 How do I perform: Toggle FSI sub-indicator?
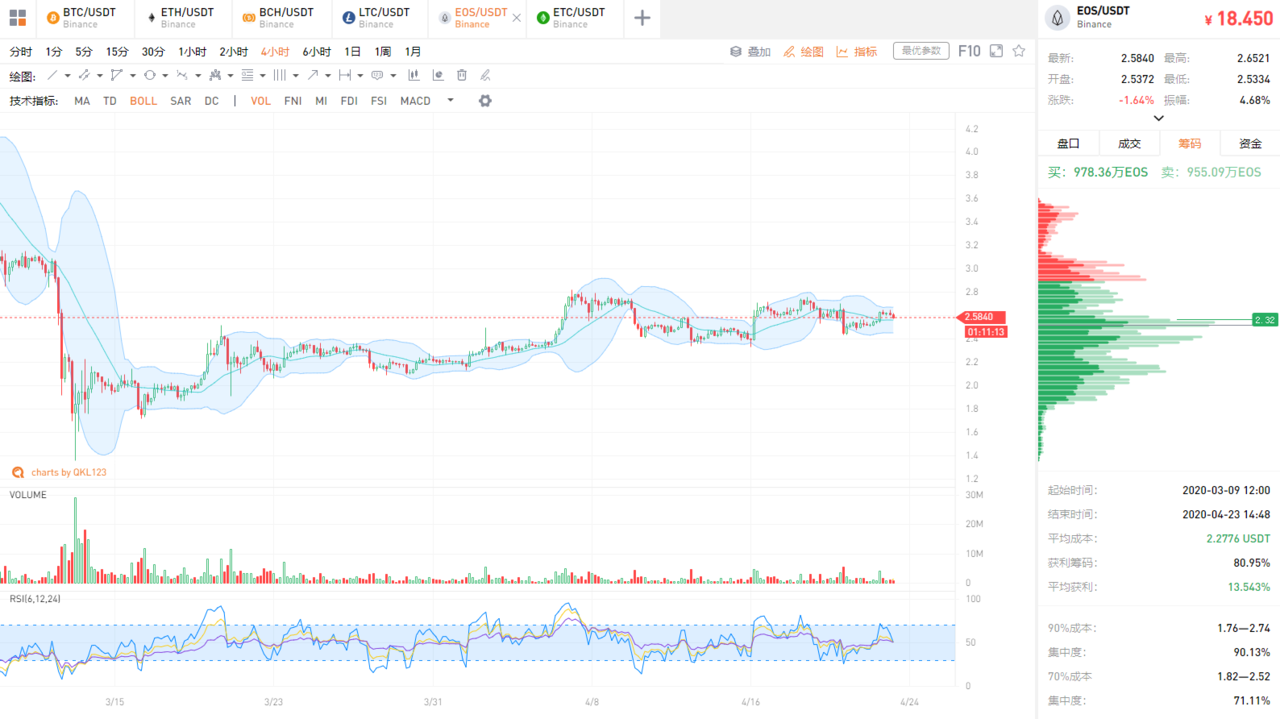[x=379, y=101]
